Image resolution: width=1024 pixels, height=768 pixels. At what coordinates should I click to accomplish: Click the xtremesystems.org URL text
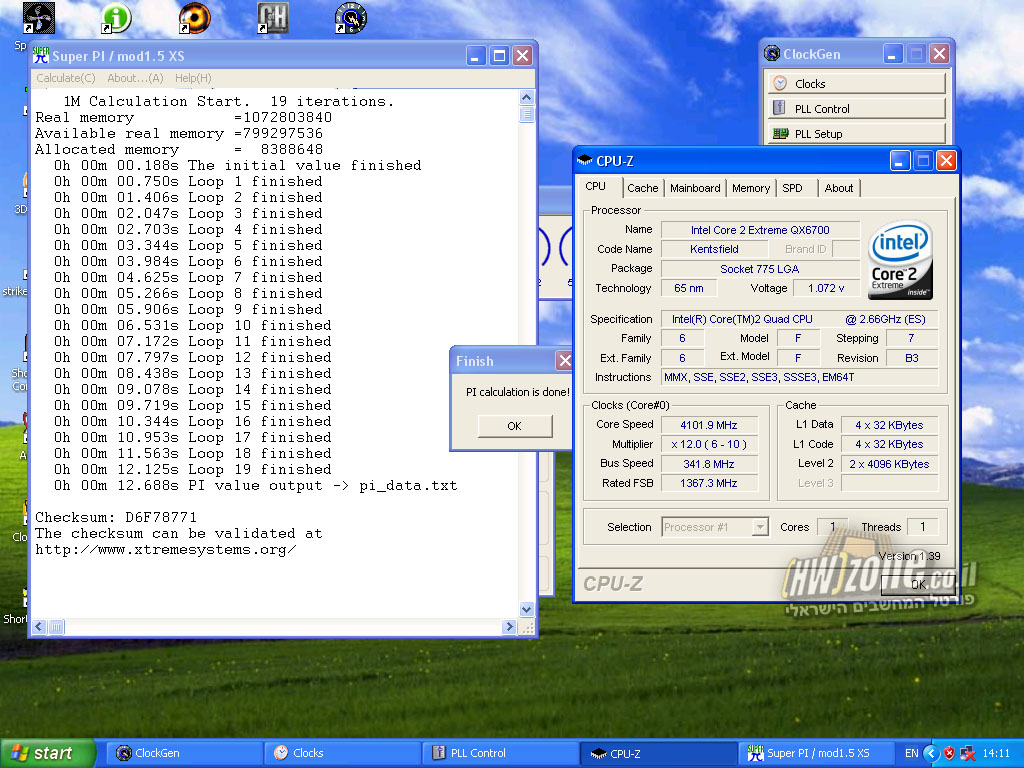click(x=166, y=550)
